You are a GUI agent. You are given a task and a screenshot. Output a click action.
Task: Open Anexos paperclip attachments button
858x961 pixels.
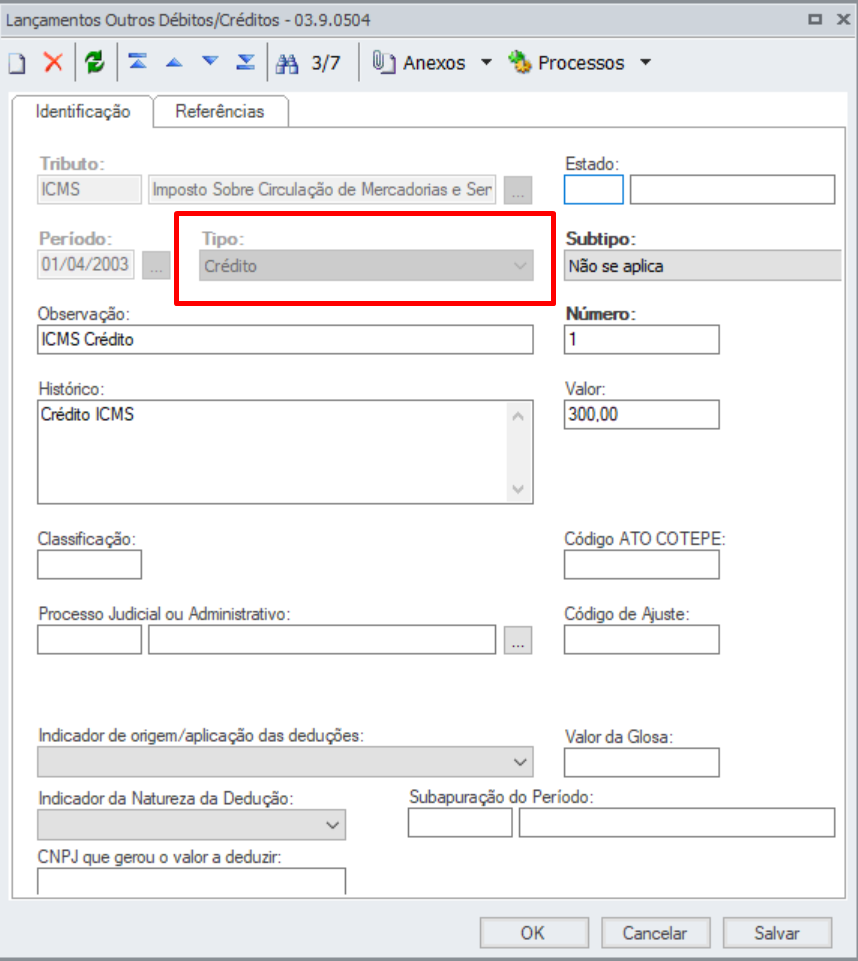419,63
